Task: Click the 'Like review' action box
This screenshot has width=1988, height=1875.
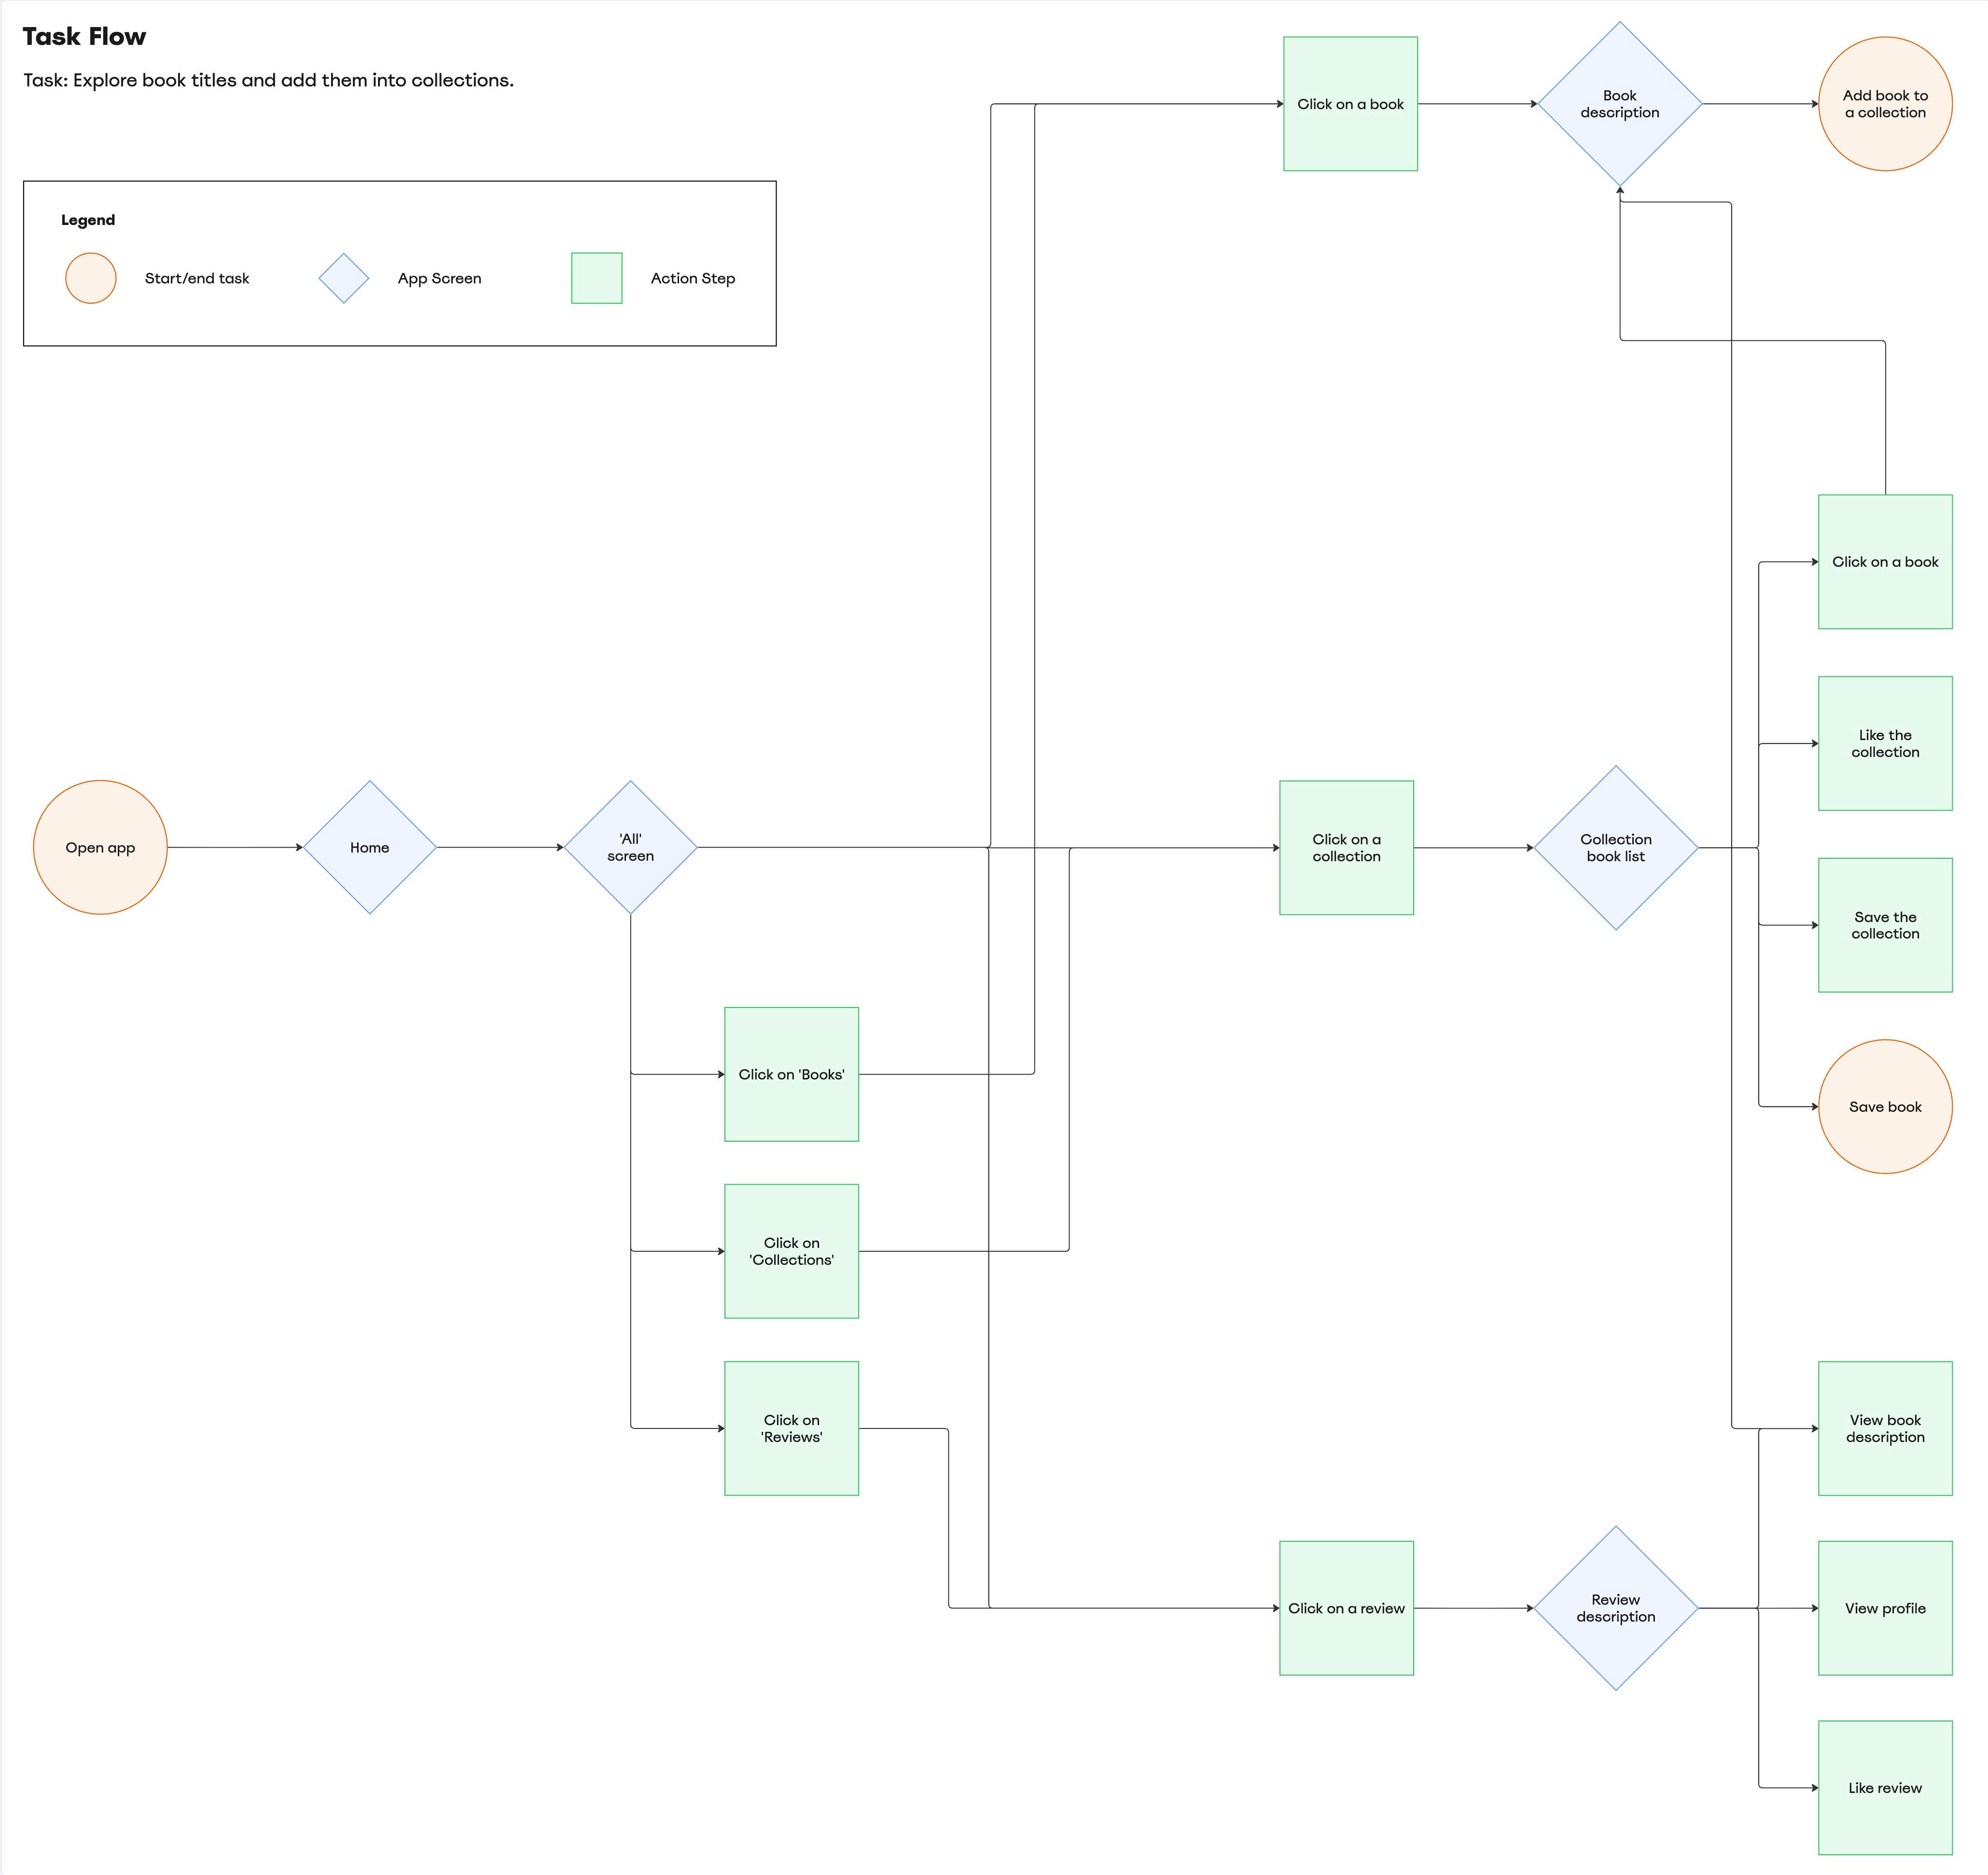Action: [x=1885, y=1788]
